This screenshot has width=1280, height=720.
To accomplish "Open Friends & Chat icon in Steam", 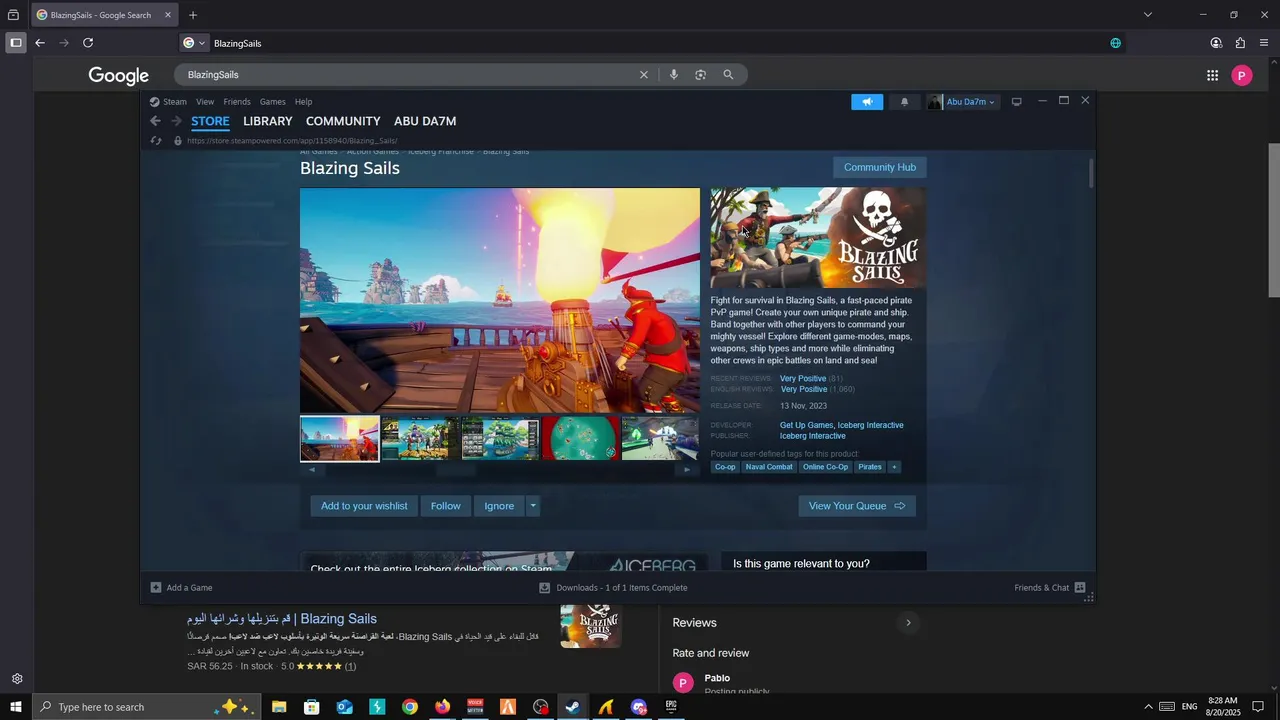I will (x=1080, y=588).
